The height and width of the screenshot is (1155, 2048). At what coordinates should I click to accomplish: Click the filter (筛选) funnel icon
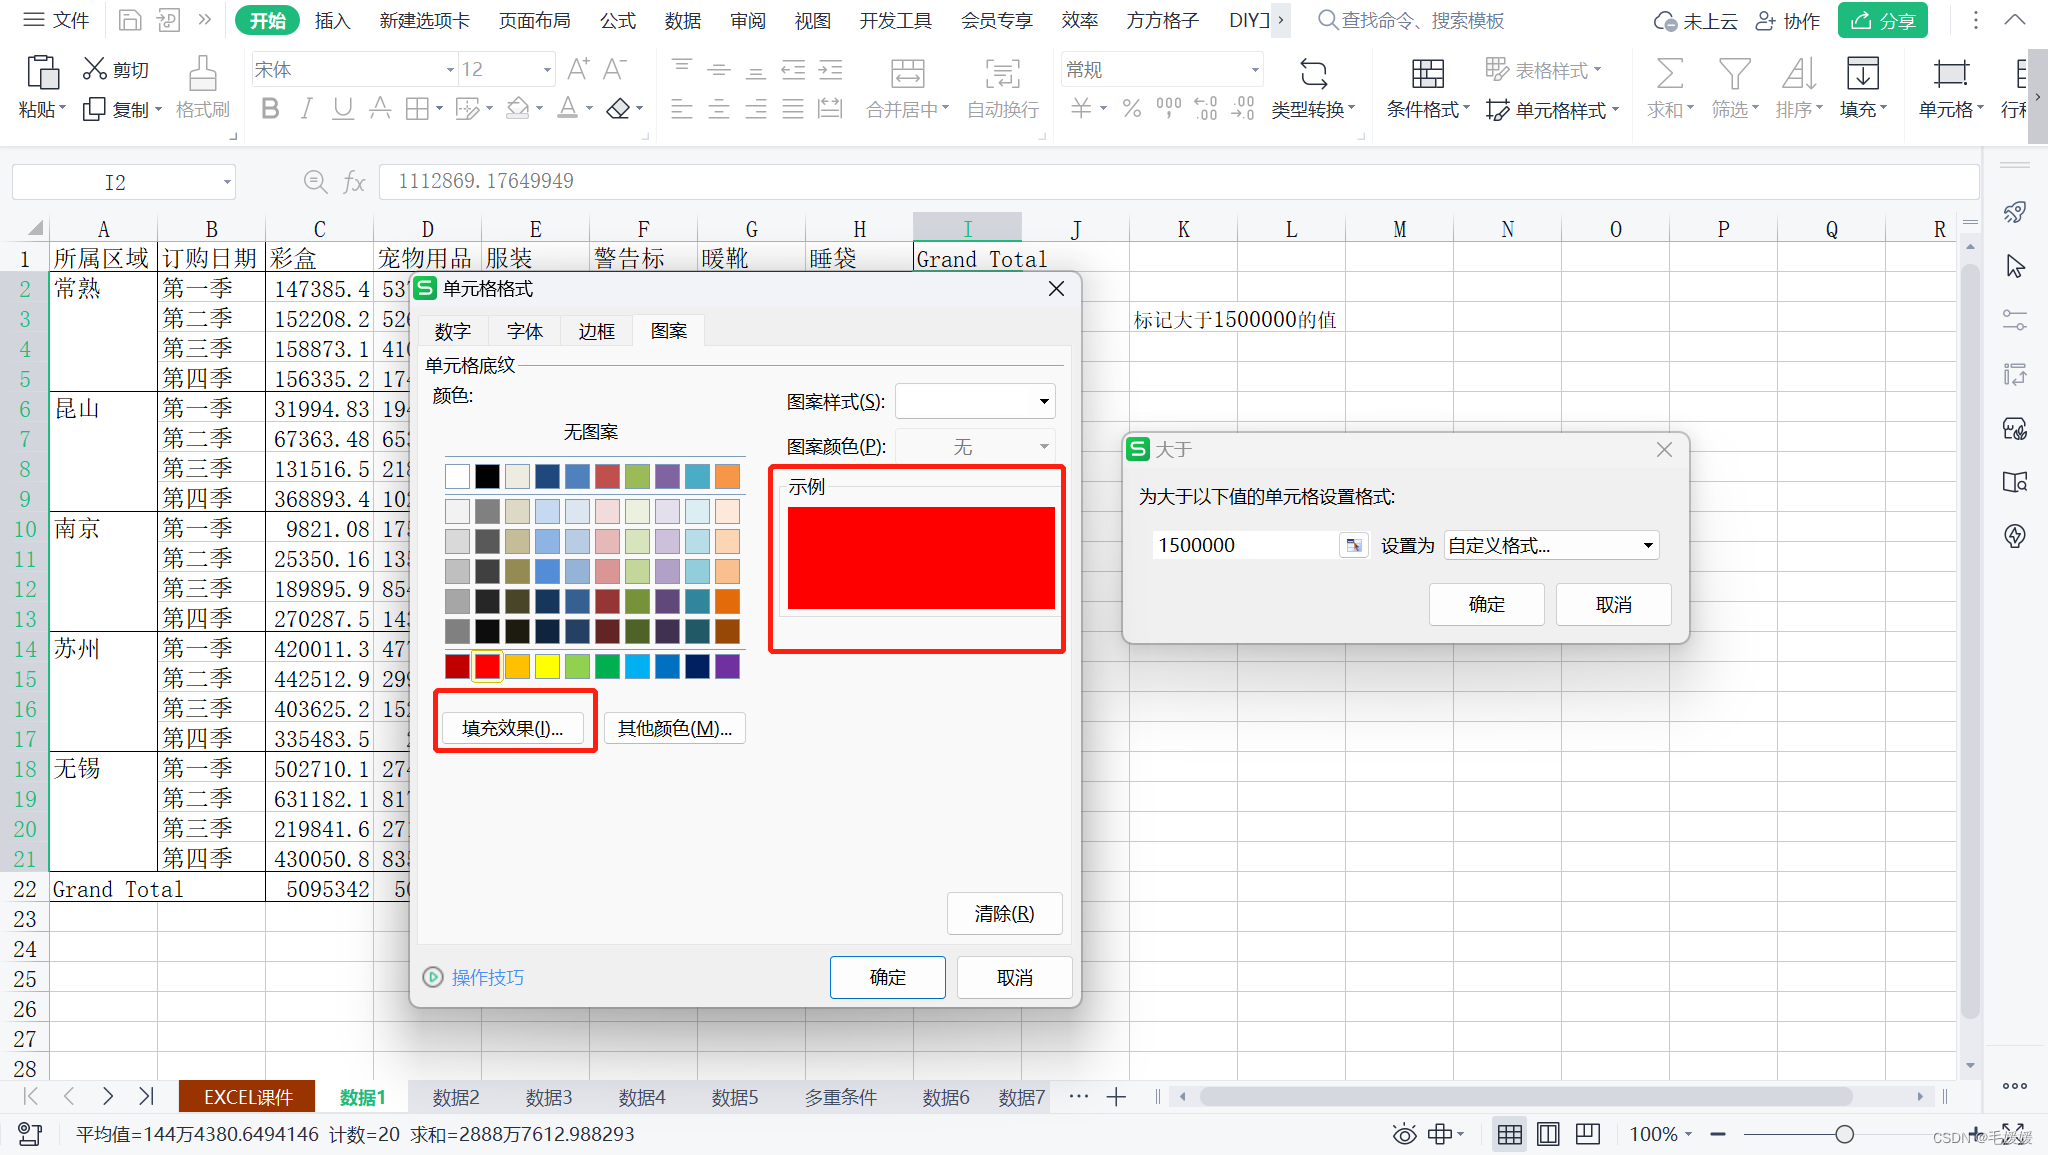point(1733,75)
